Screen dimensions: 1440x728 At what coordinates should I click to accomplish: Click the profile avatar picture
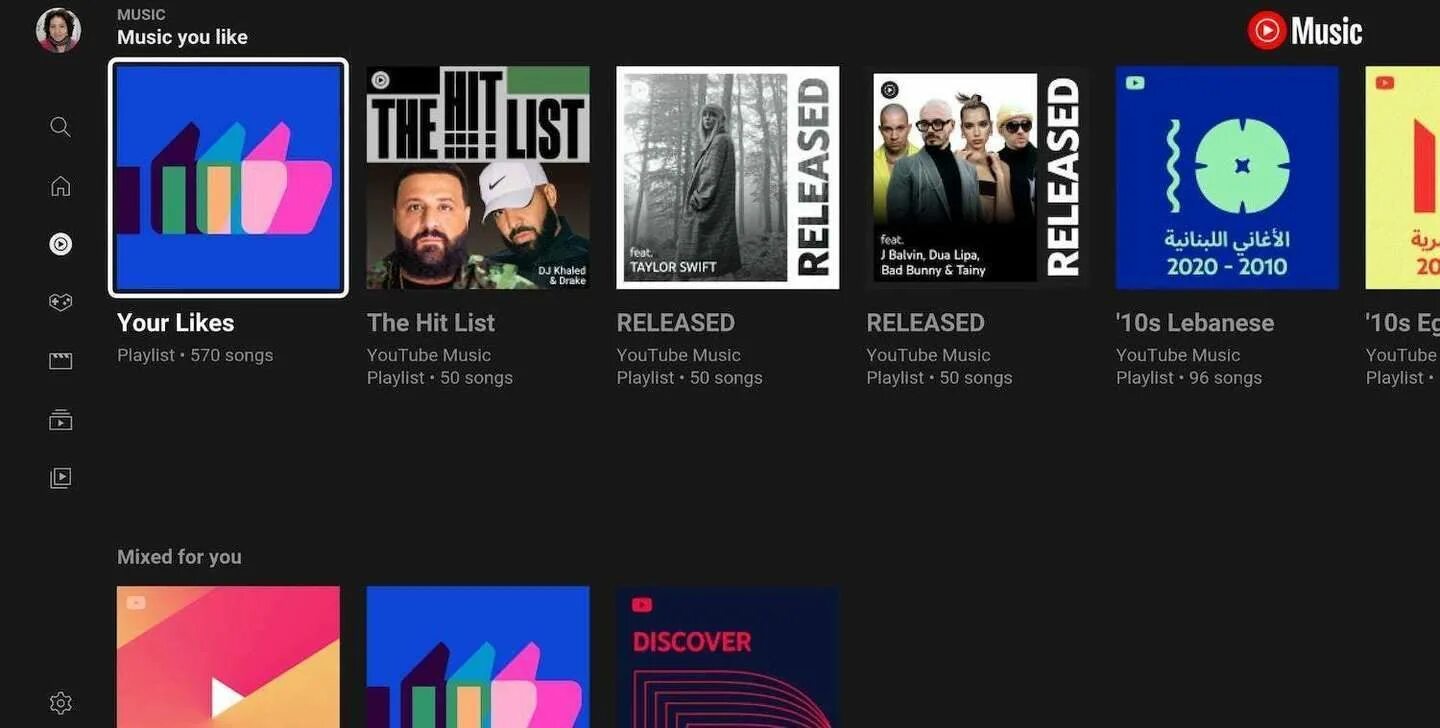click(58, 30)
